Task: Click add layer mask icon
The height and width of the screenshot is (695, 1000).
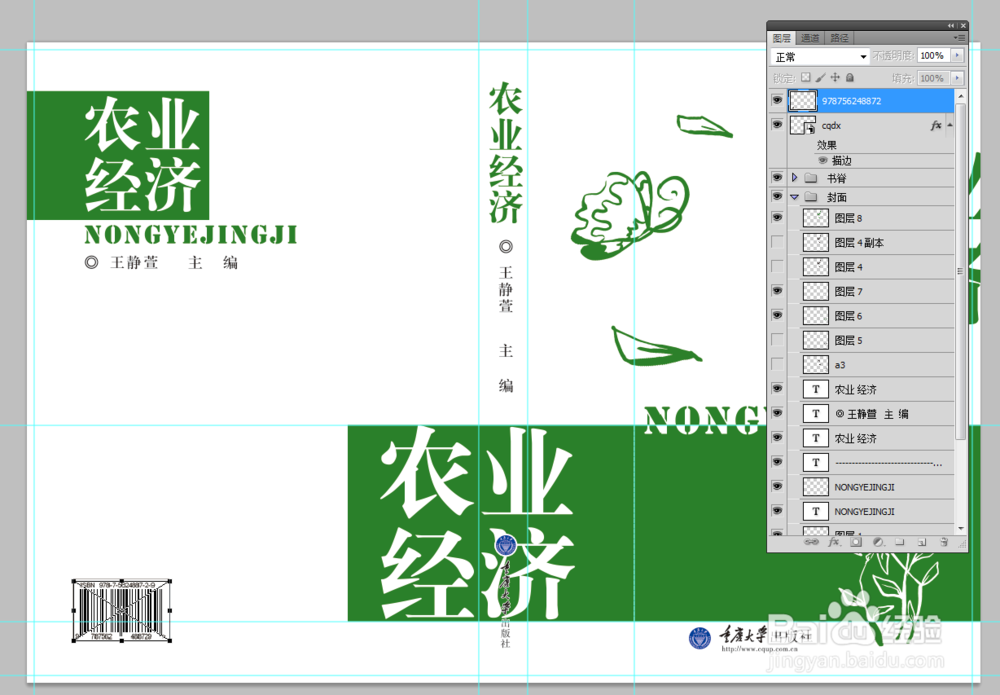Action: click(856, 542)
